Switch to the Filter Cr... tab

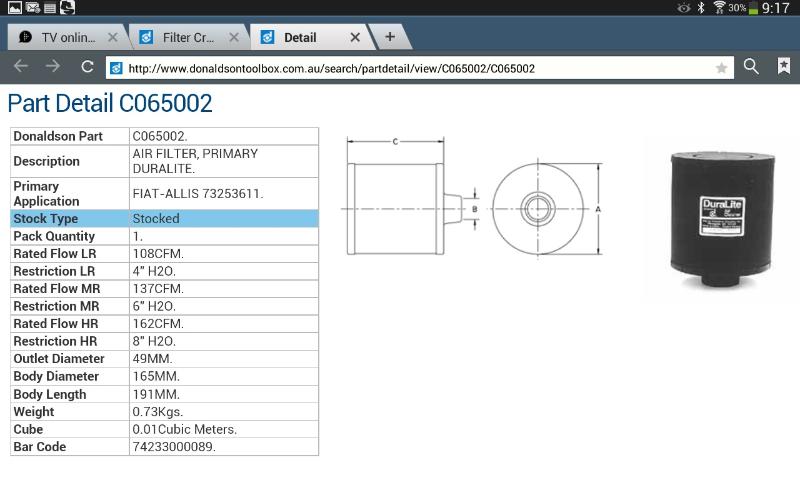188,37
